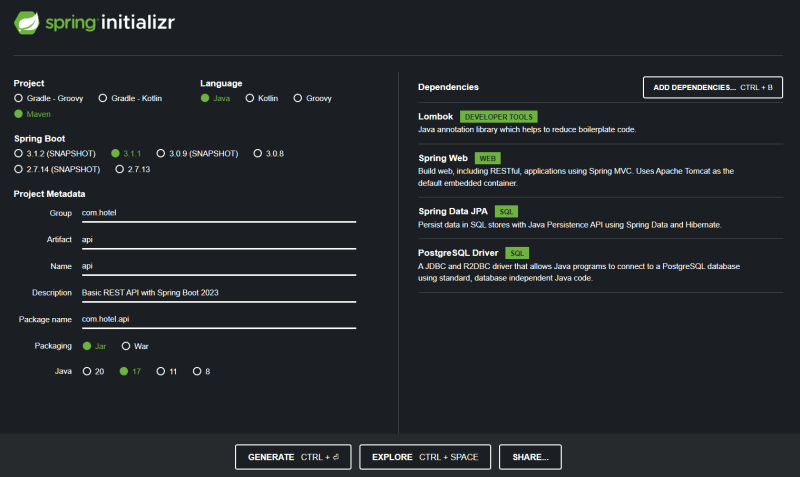800x477 pixels.
Task: Click the spring initializr wordmark
Action: click(x=110, y=22)
